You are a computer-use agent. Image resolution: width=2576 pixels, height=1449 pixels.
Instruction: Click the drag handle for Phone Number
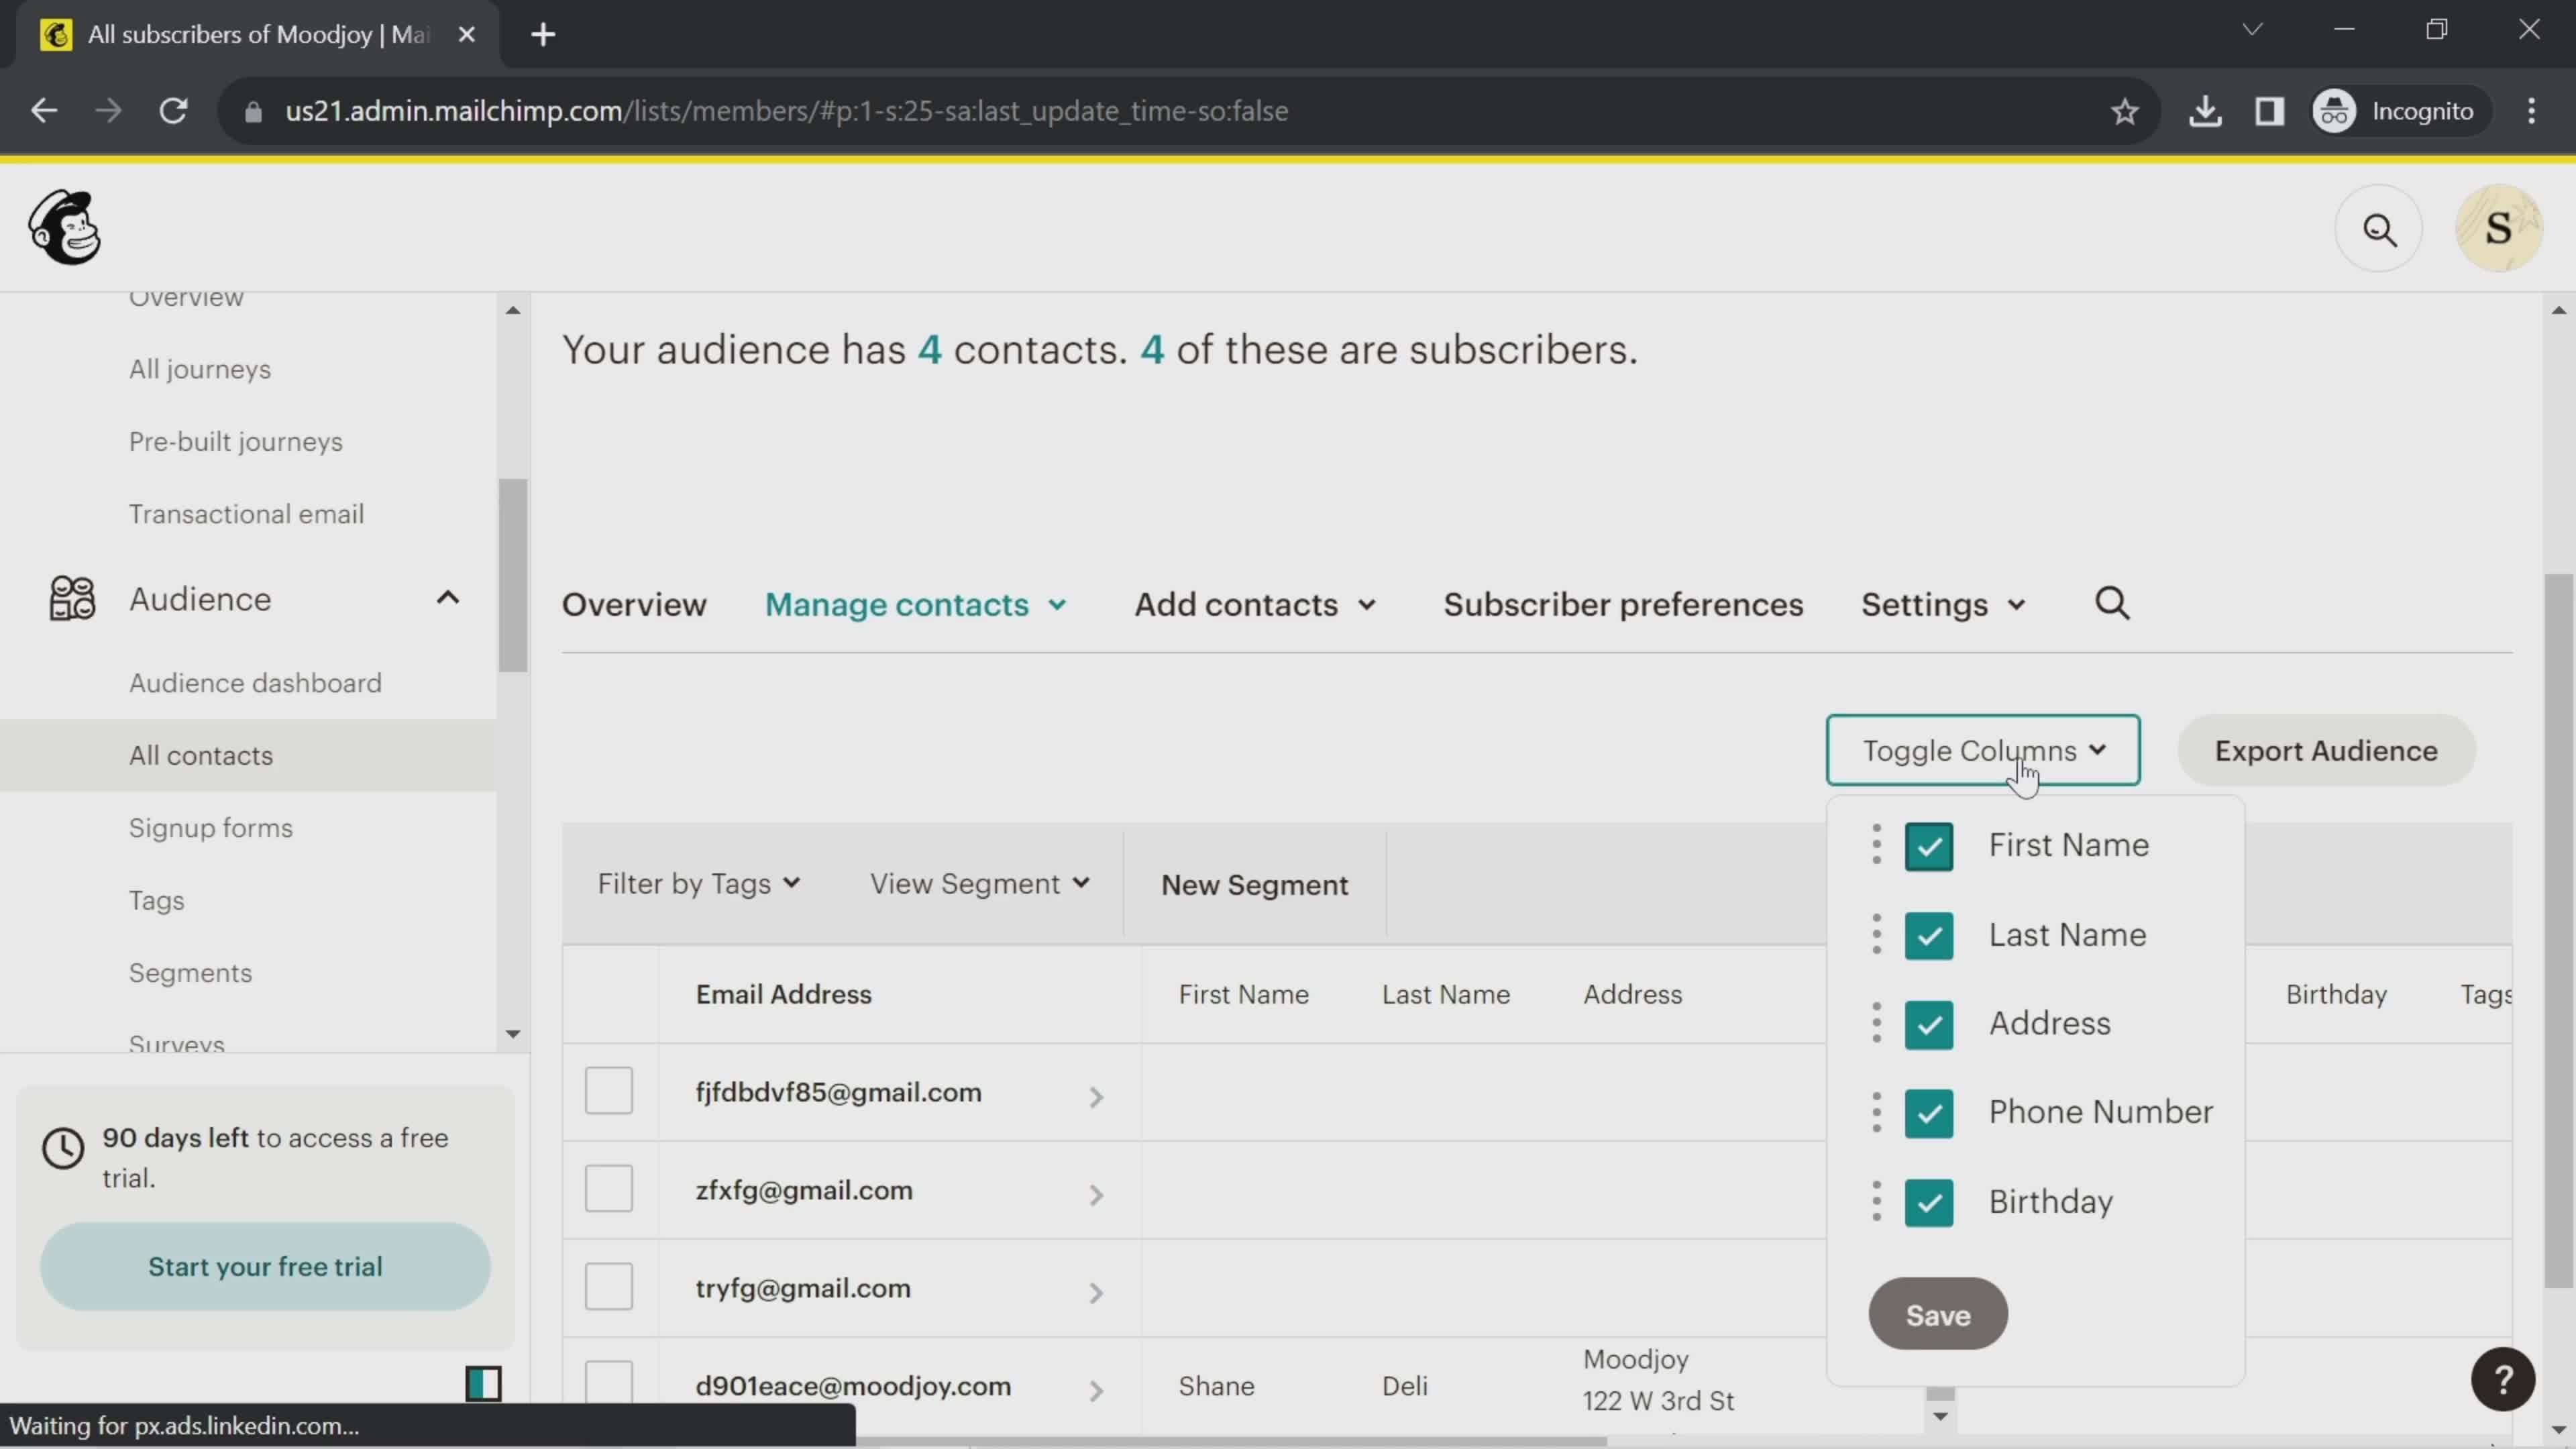(1876, 1112)
